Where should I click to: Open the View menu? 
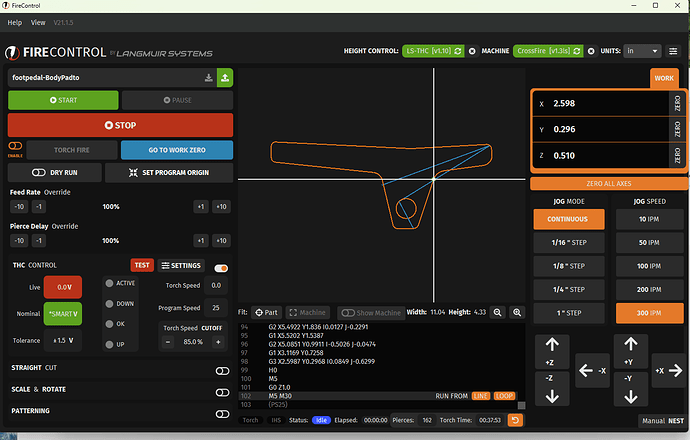click(38, 22)
